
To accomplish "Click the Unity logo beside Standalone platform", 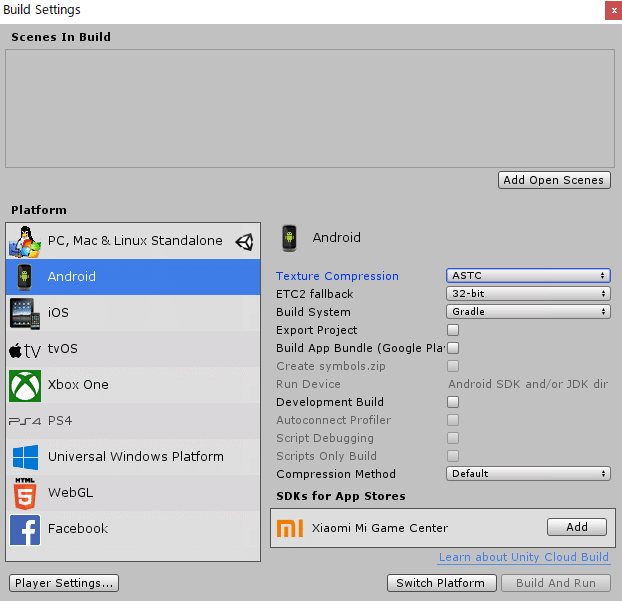I will tap(244, 242).
